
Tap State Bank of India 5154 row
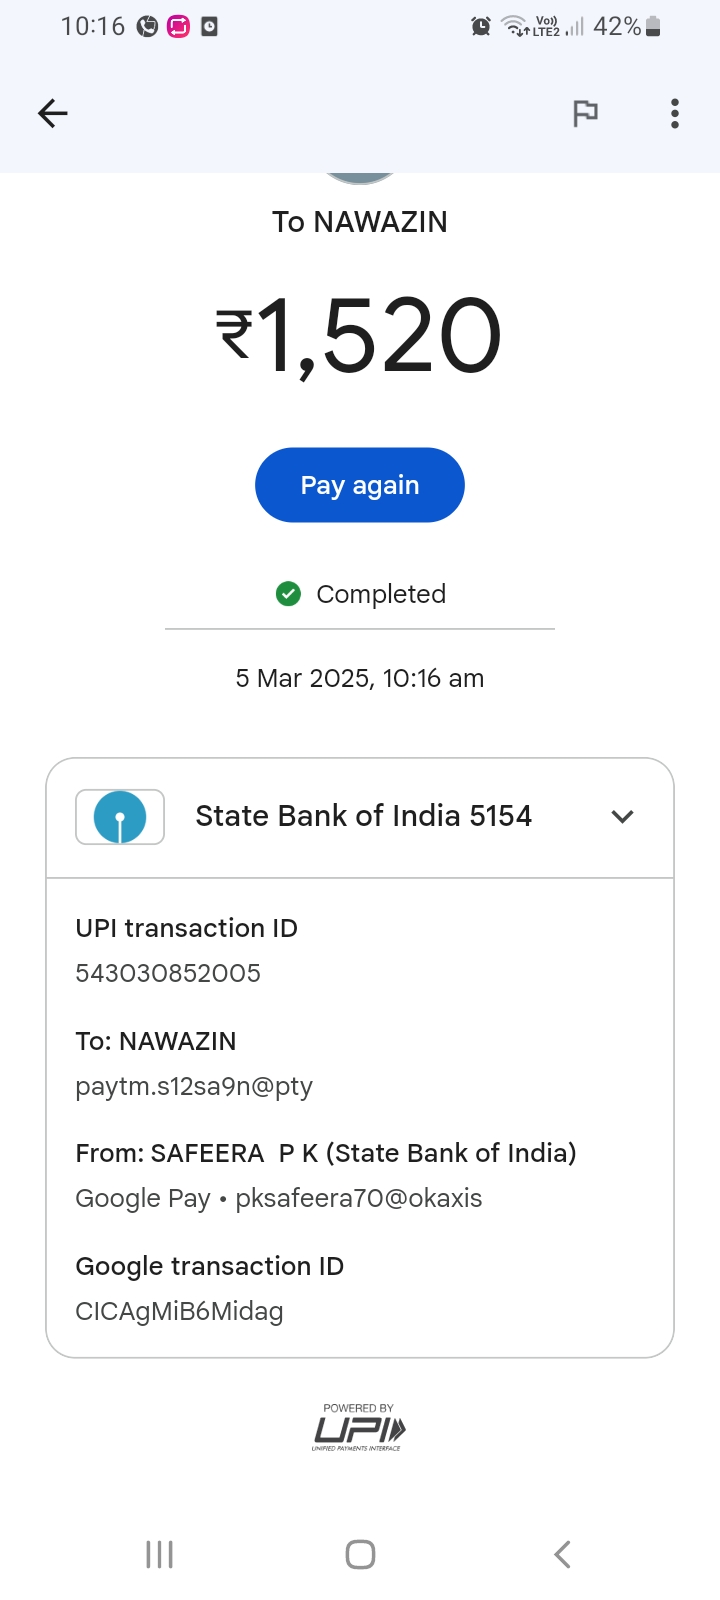pos(363,817)
